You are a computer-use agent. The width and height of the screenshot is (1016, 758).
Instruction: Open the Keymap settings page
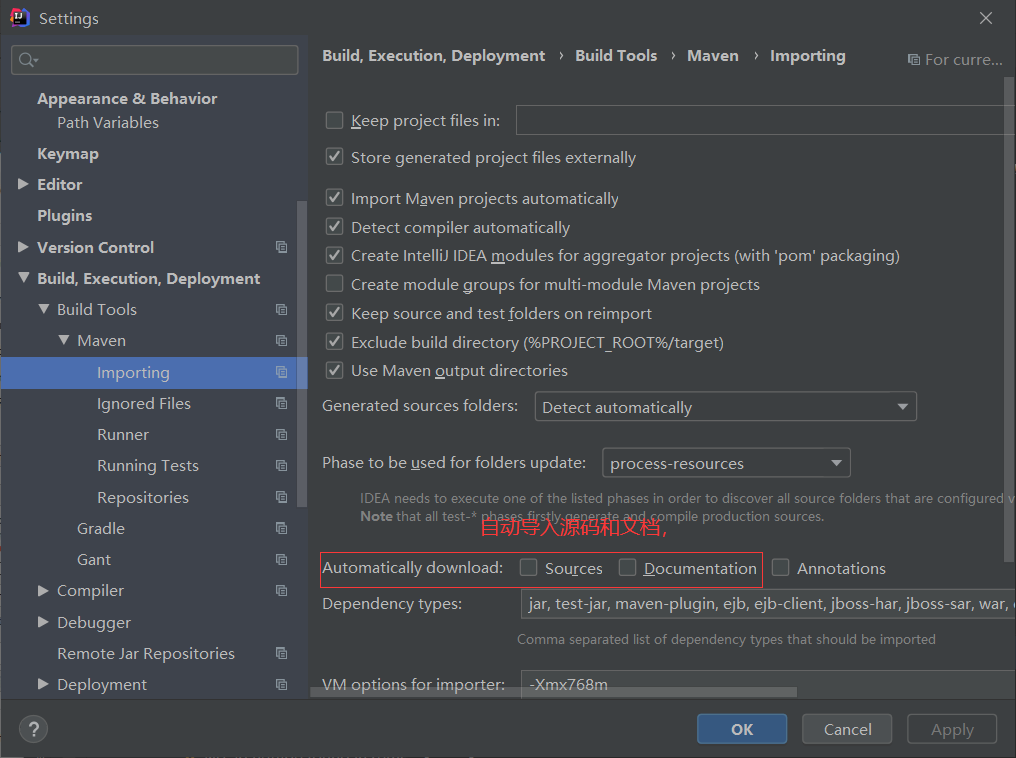[x=68, y=154]
